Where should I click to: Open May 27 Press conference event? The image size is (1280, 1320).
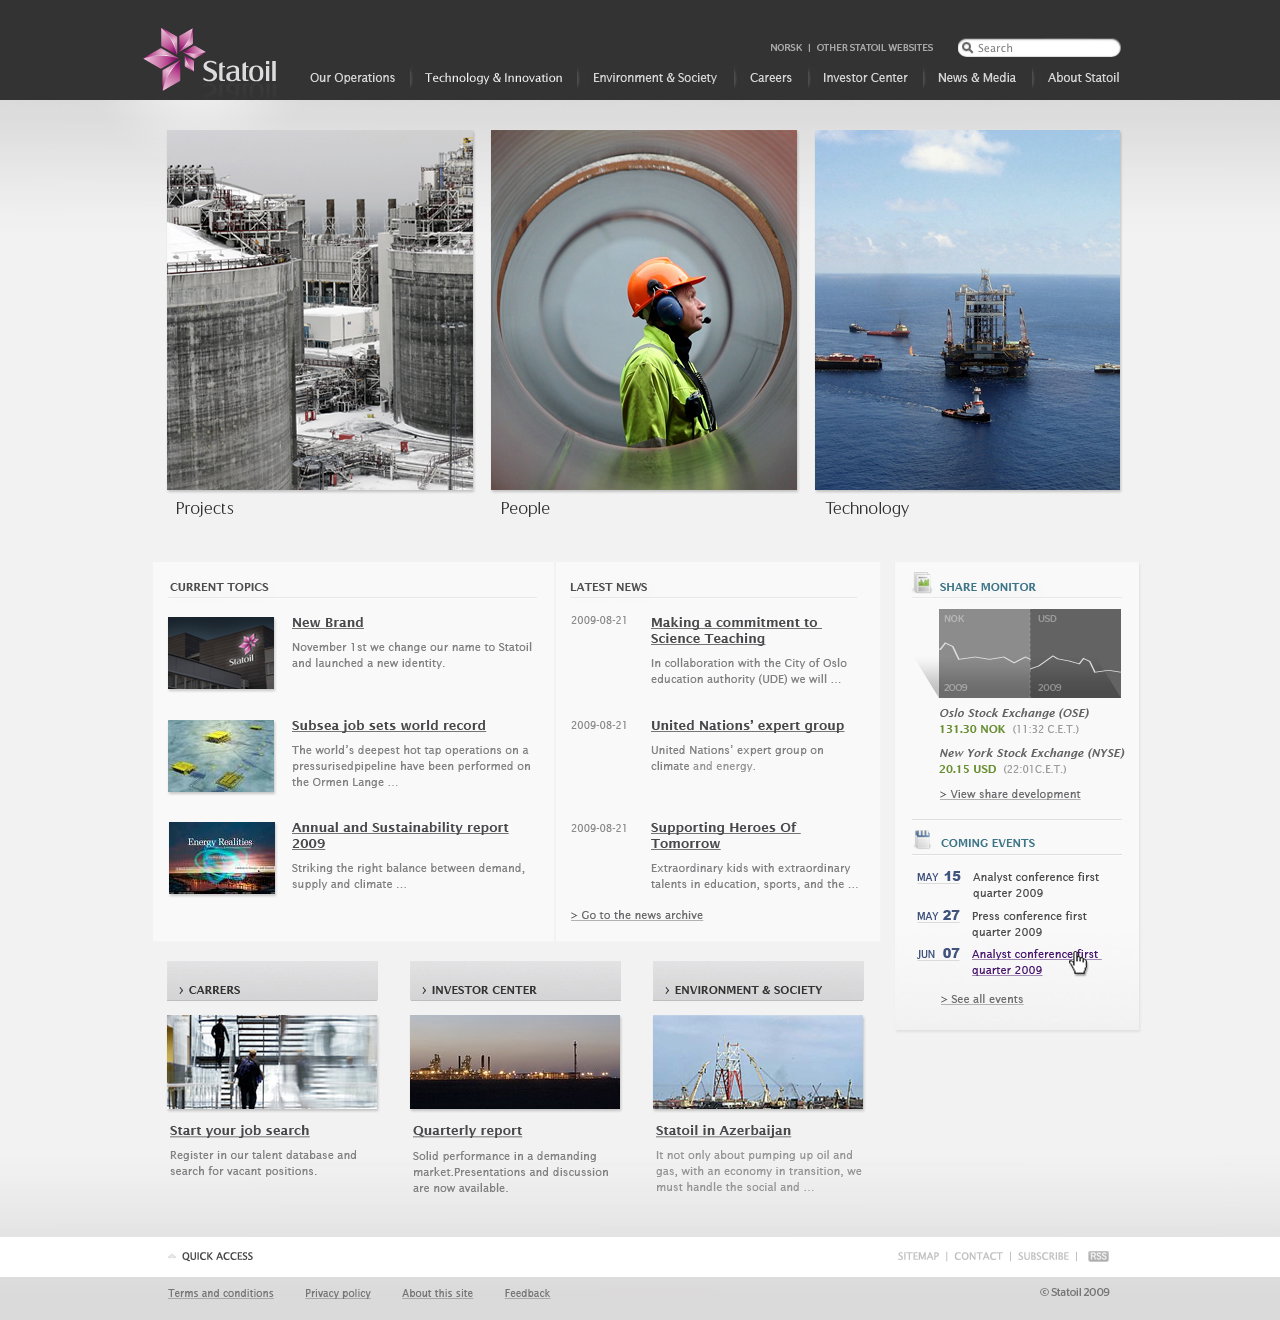pyautogui.click(x=1029, y=924)
